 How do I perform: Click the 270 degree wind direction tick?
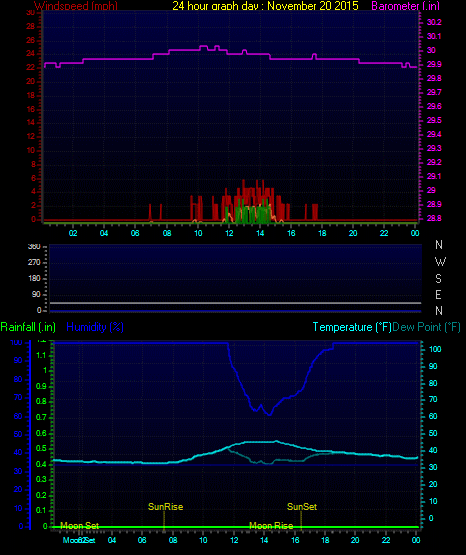coord(34,263)
